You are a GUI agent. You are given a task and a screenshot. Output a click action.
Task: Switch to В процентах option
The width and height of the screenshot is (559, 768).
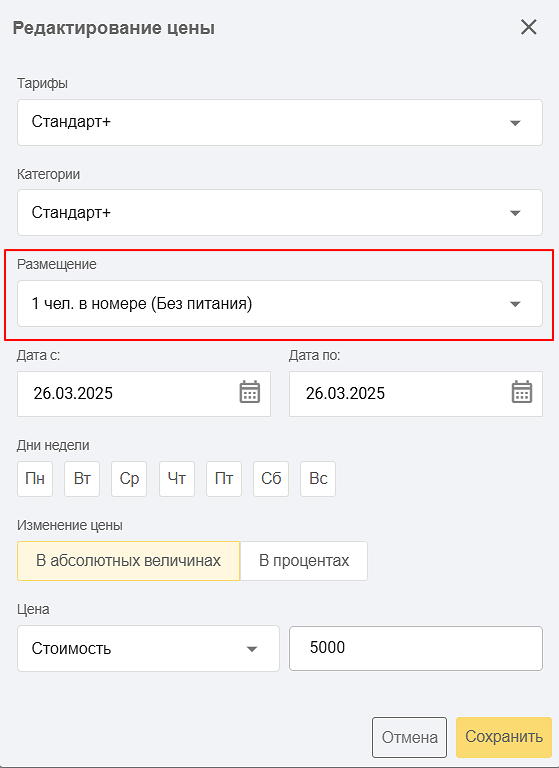304,561
